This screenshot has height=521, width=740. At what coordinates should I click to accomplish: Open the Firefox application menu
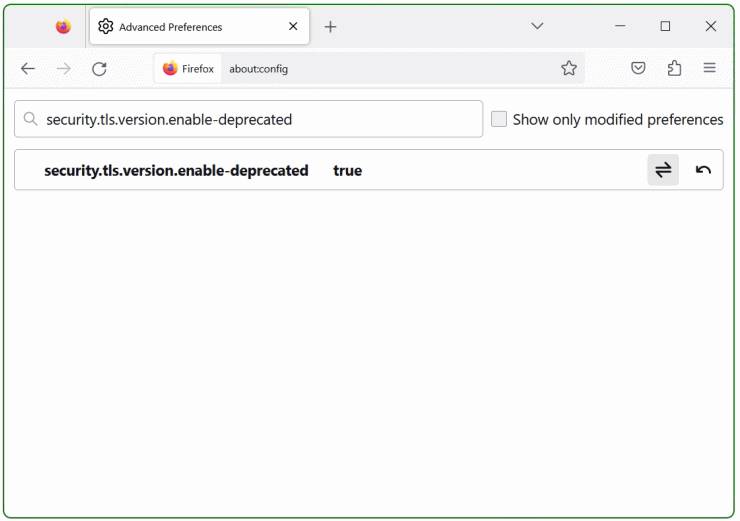click(709, 68)
